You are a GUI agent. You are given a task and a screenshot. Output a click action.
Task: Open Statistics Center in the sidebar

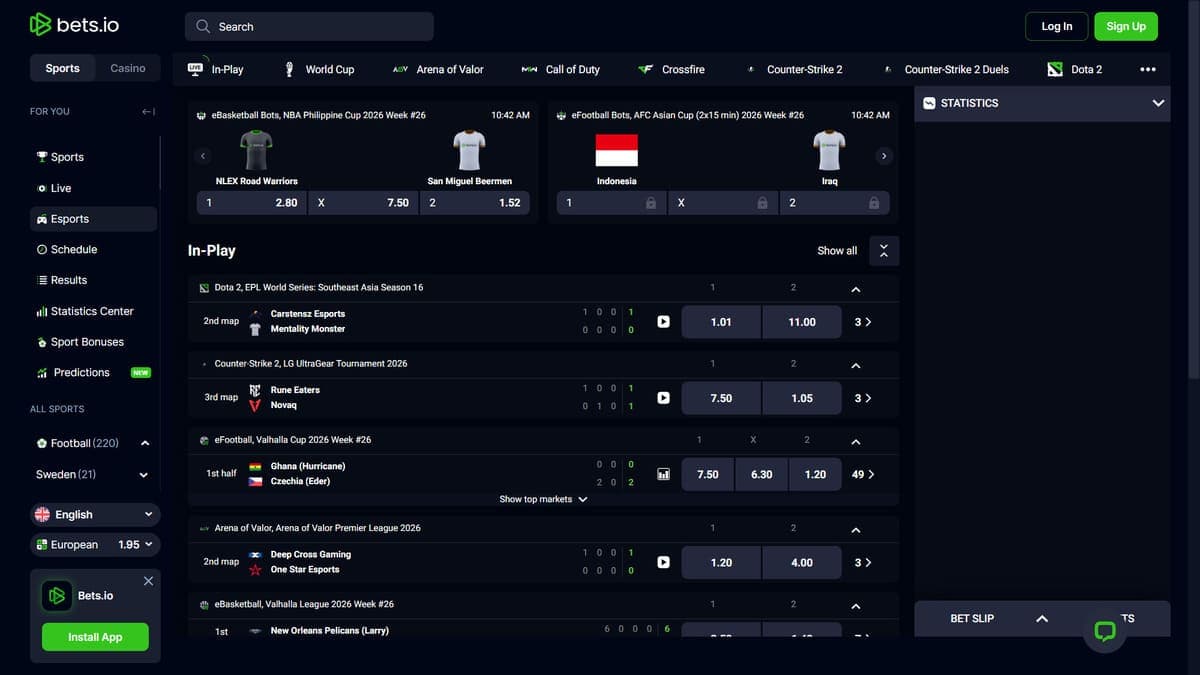pyautogui.click(x=93, y=311)
